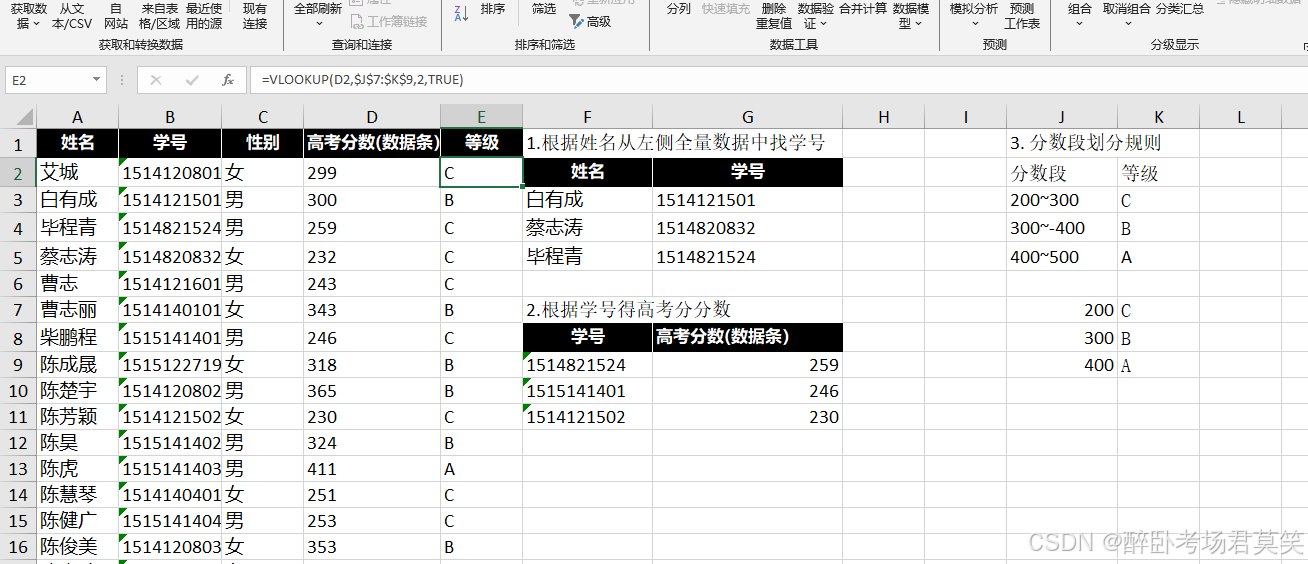Click gender cell 男 in row 3
This screenshot has width=1308, height=564.
tap(262, 200)
